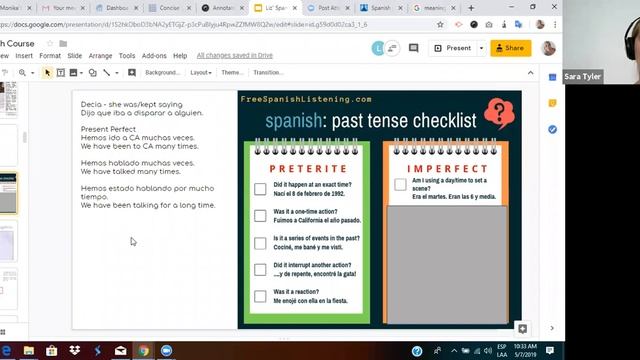Image resolution: width=640 pixels, height=360 pixels.
Task: Open the Insert menu
Action: [24, 56]
